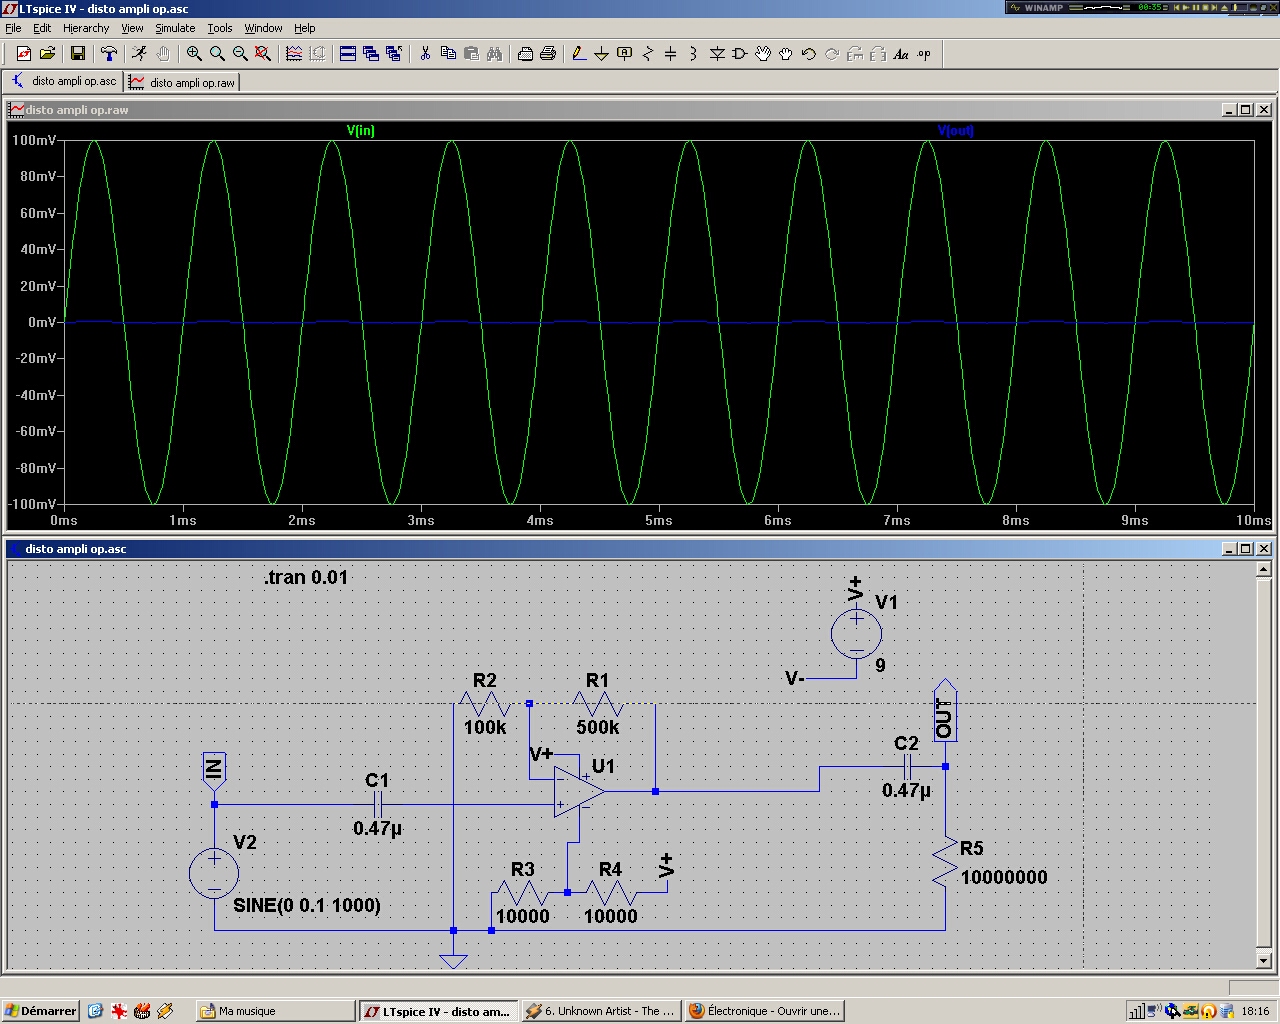Screen dimensions: 1280x1024
Task: Select the SPICE directive '.op' tool
Action: coord(924,54)
